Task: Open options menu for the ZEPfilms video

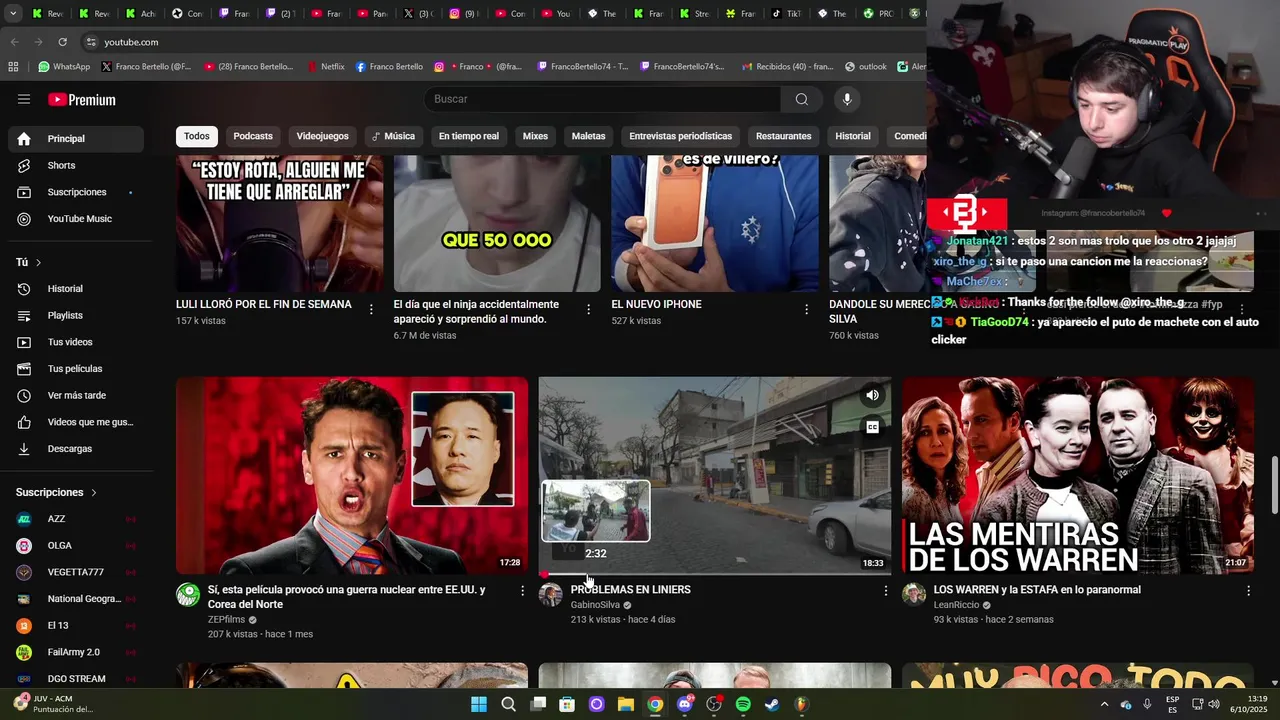Action: [x=522, y=591]
